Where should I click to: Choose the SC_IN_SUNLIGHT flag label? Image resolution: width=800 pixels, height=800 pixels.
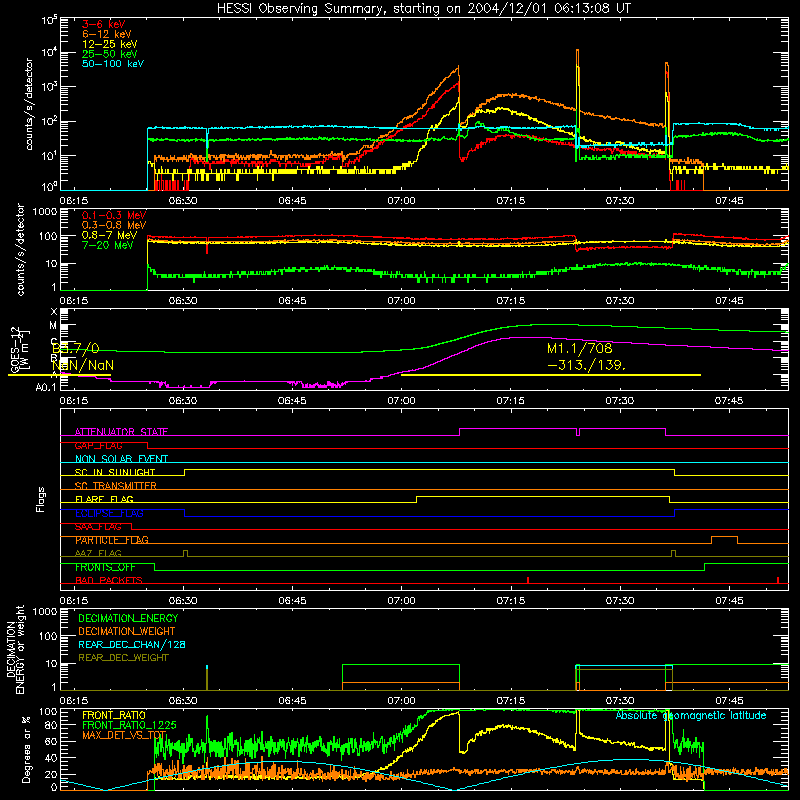tap(115, 472)
